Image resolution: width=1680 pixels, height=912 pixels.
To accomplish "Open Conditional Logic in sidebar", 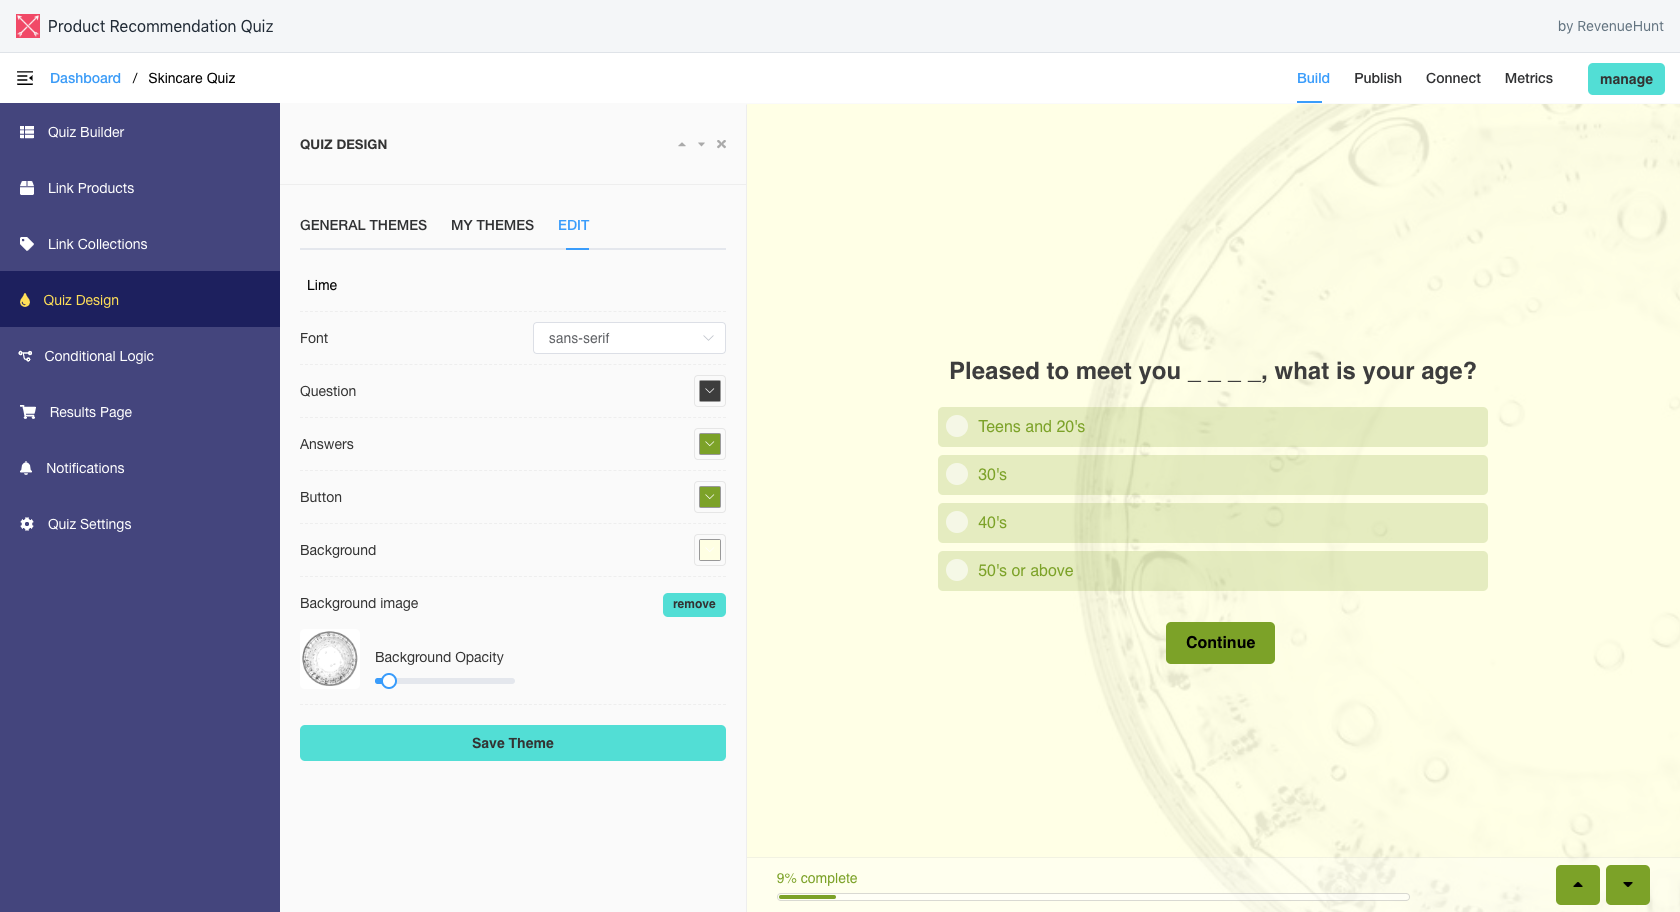I will pyautogui.click(x=140, y=356).
